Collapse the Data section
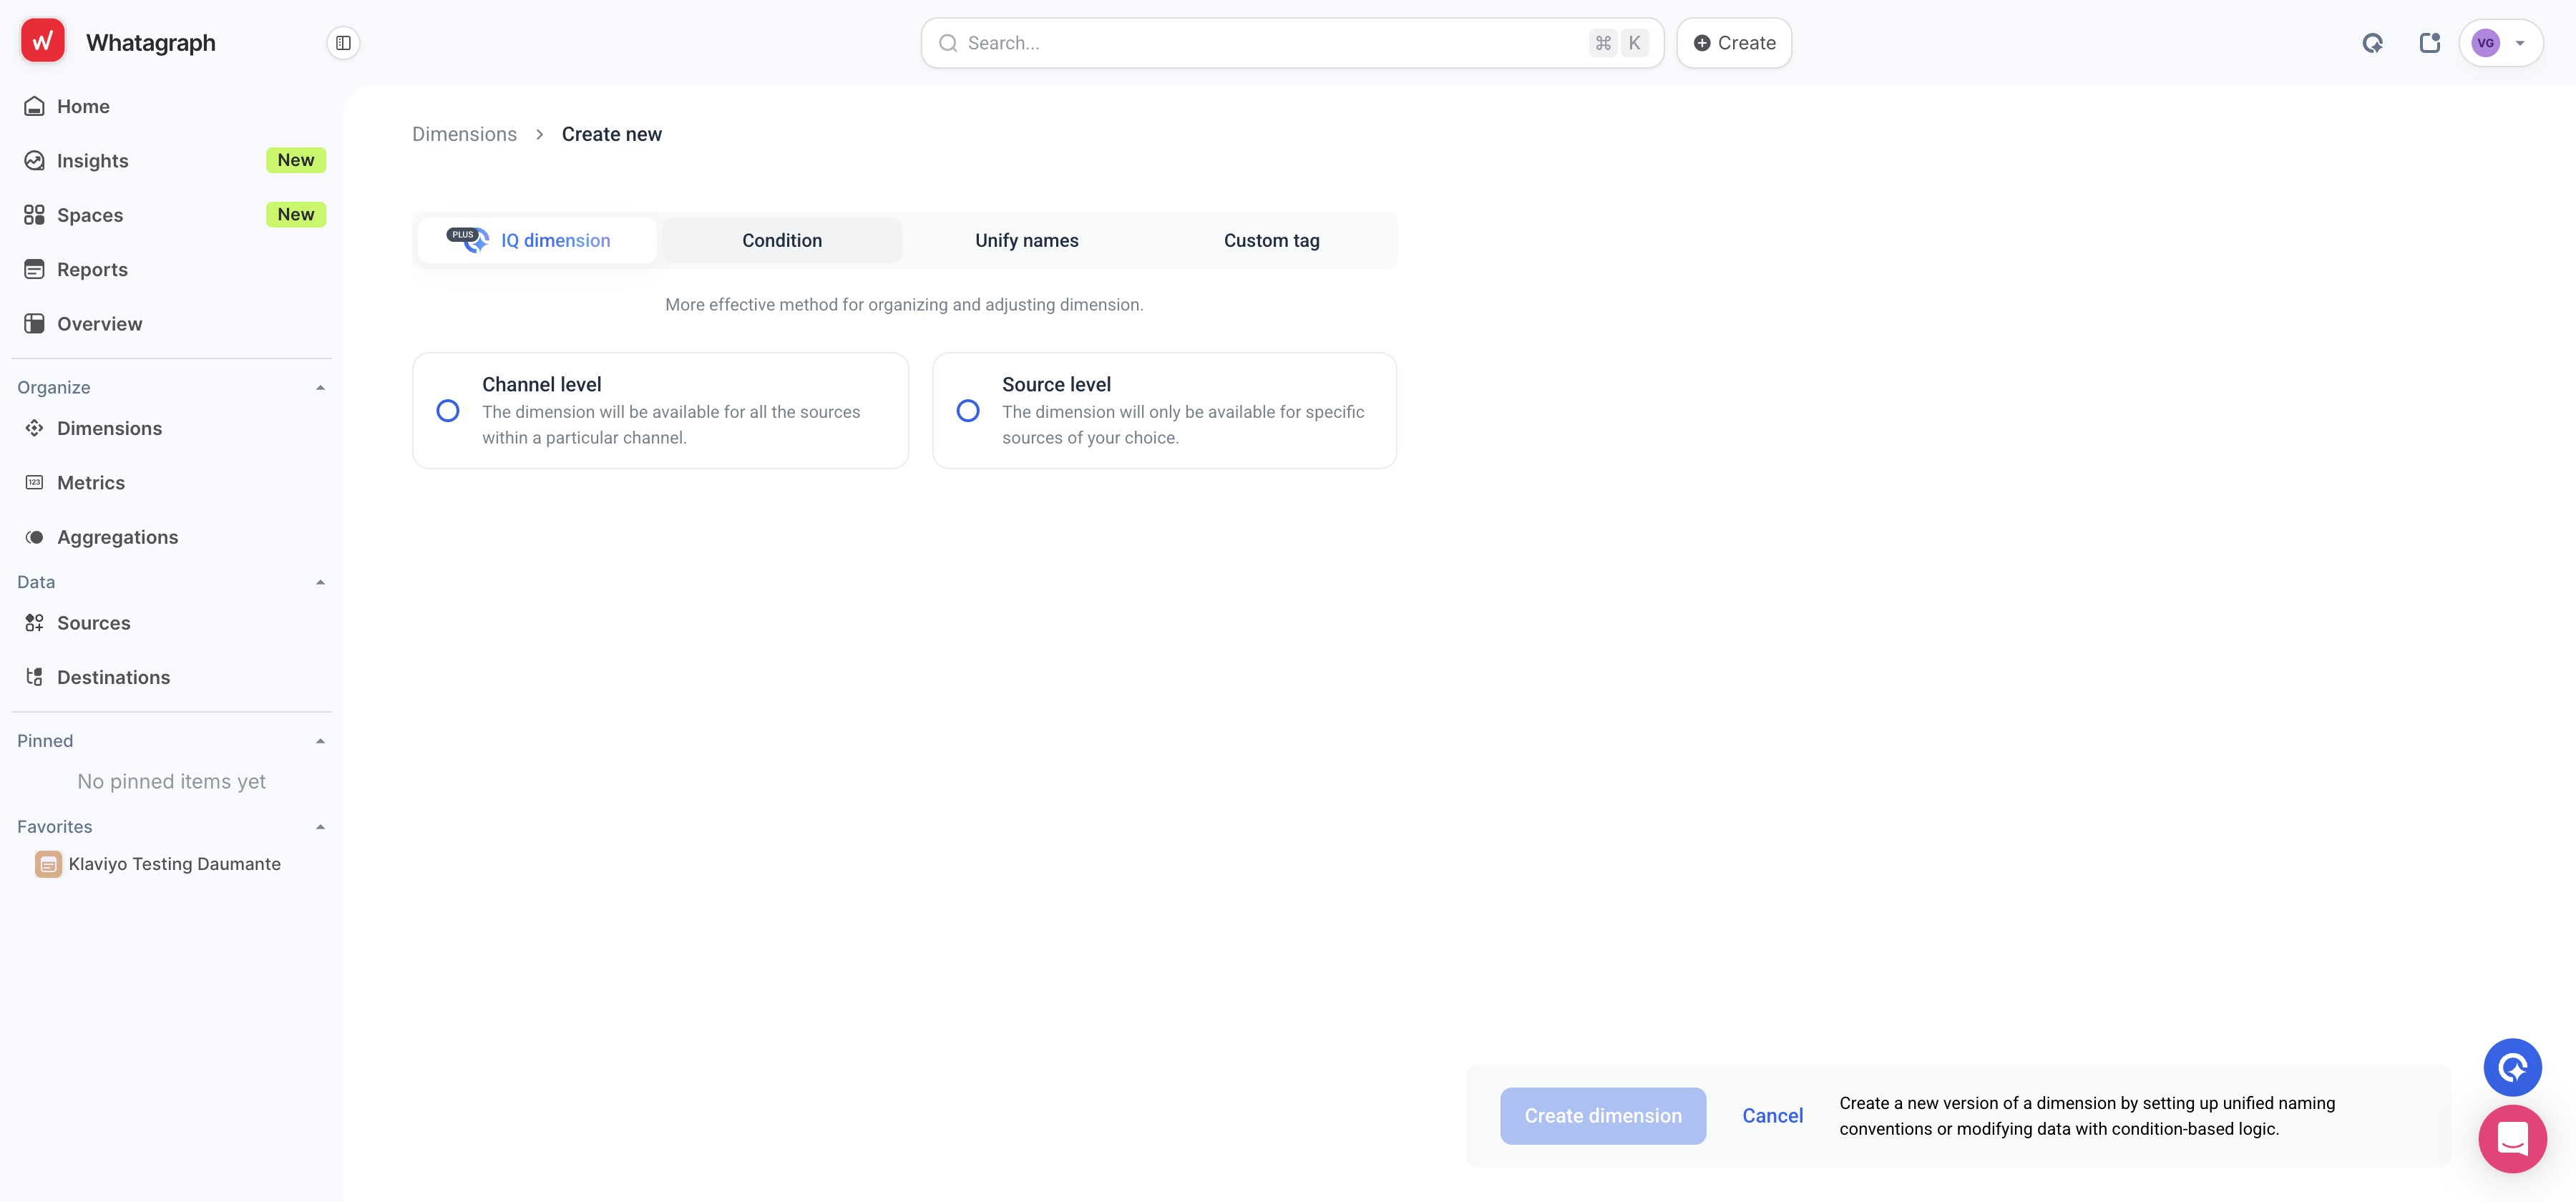The width and height of the screenshot is (2576, 1202). tap(320, 582)
